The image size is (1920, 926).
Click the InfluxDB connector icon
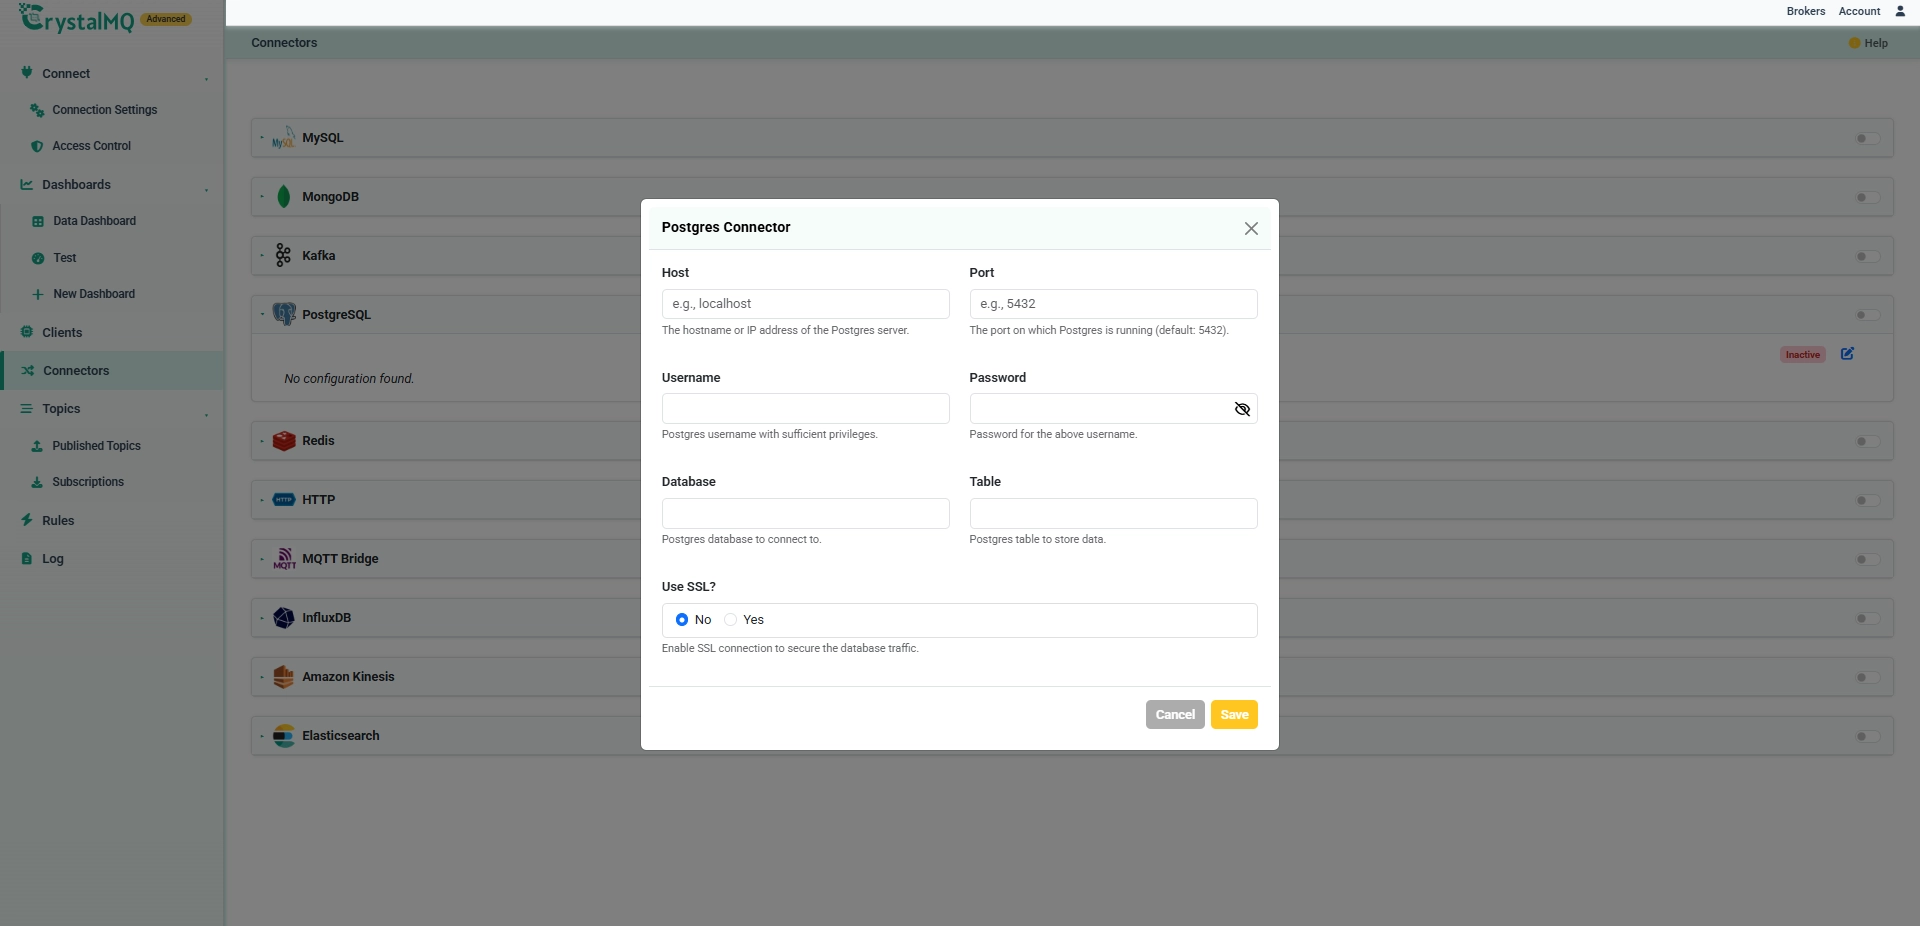[x=284, y=618]
